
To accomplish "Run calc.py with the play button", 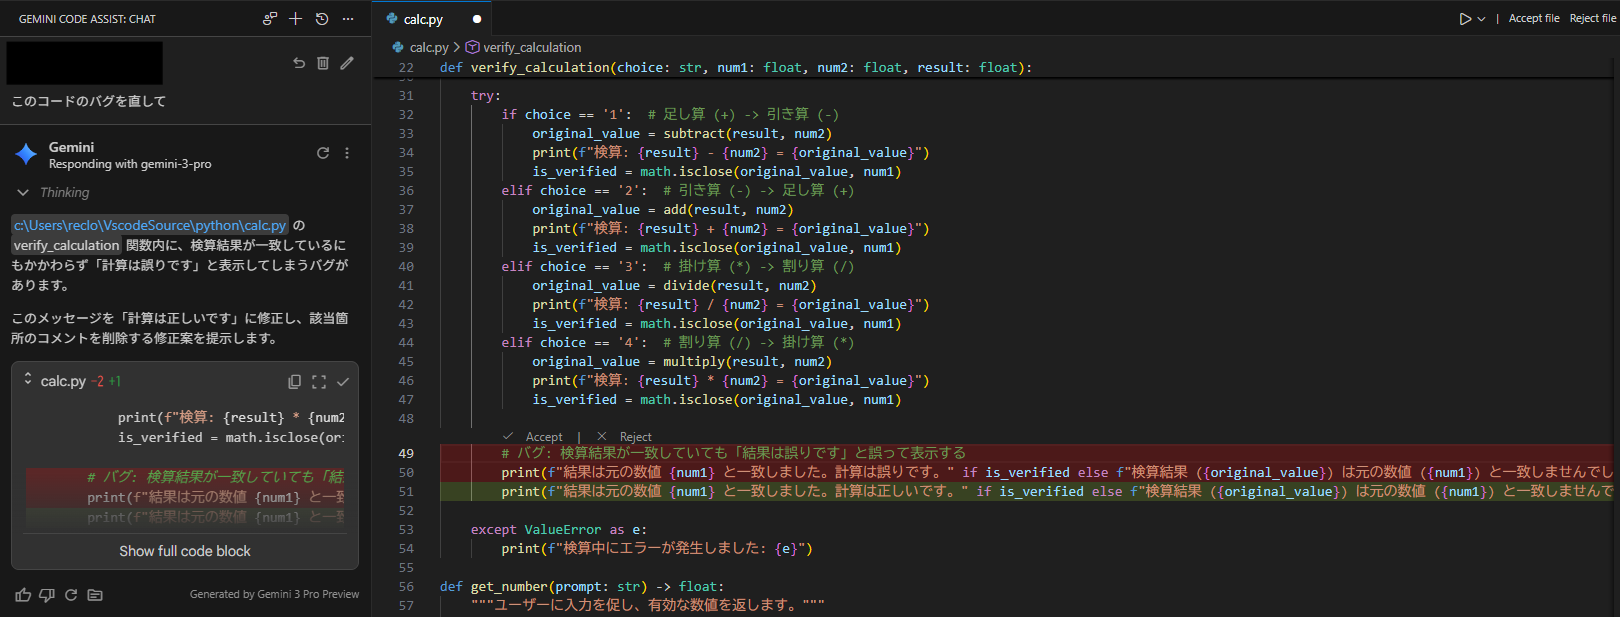I will coord(1465,19).
